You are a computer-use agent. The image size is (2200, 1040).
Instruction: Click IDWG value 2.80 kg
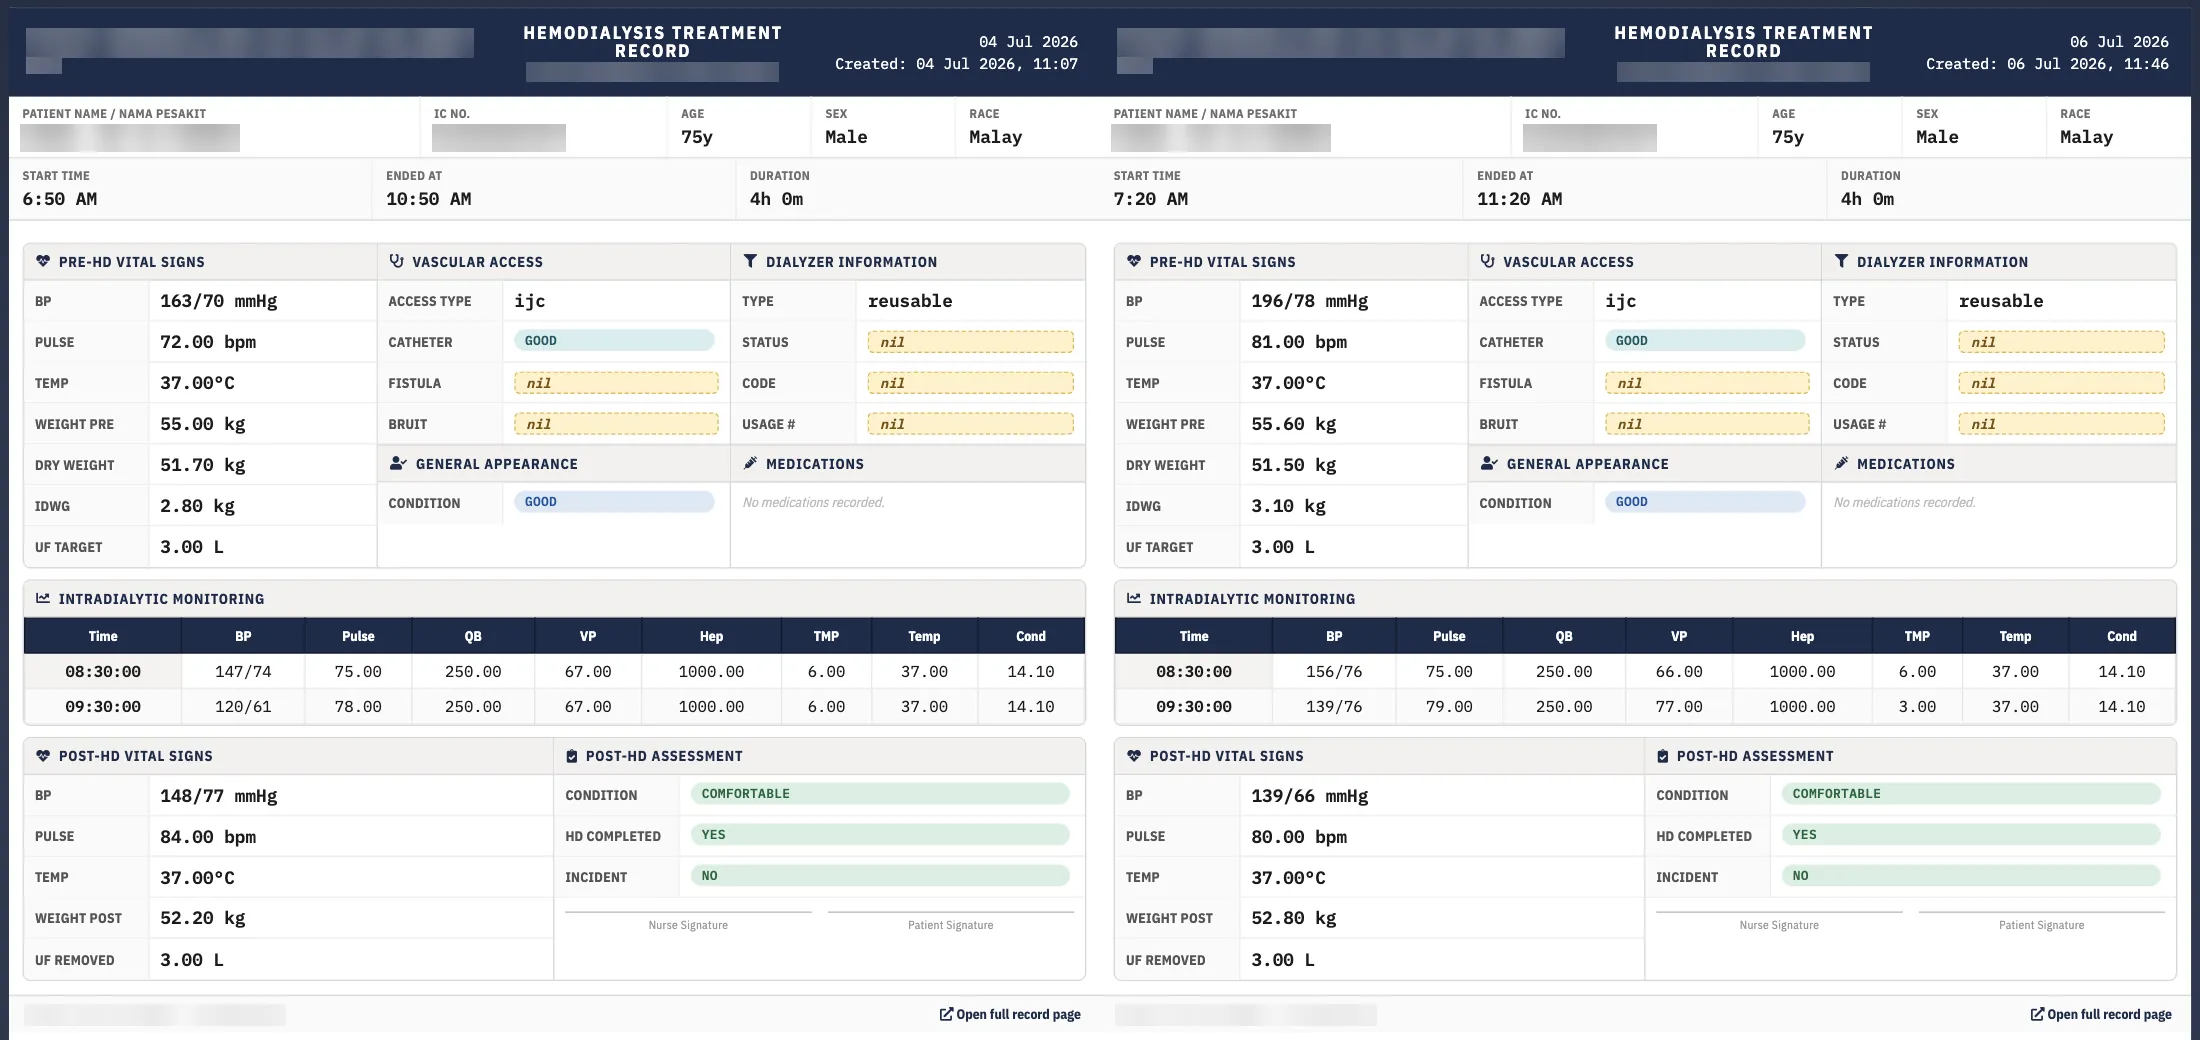(198, 506)
